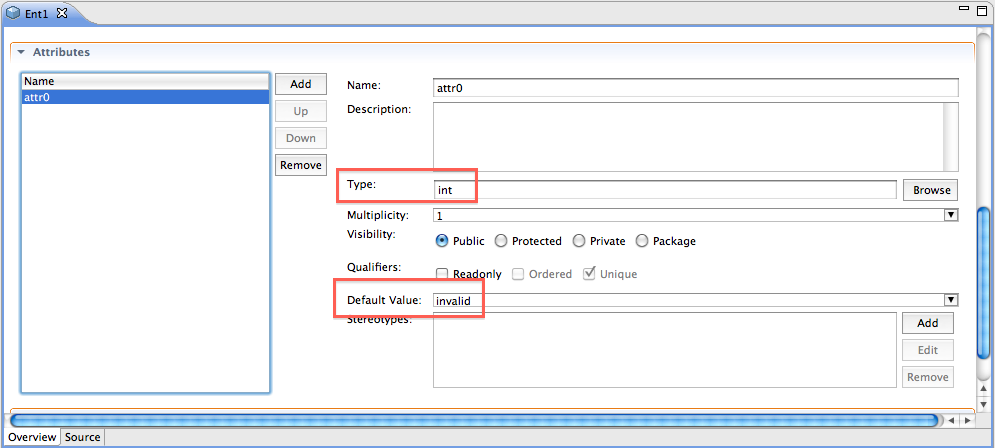Add a new attribute

coord(301,84)
